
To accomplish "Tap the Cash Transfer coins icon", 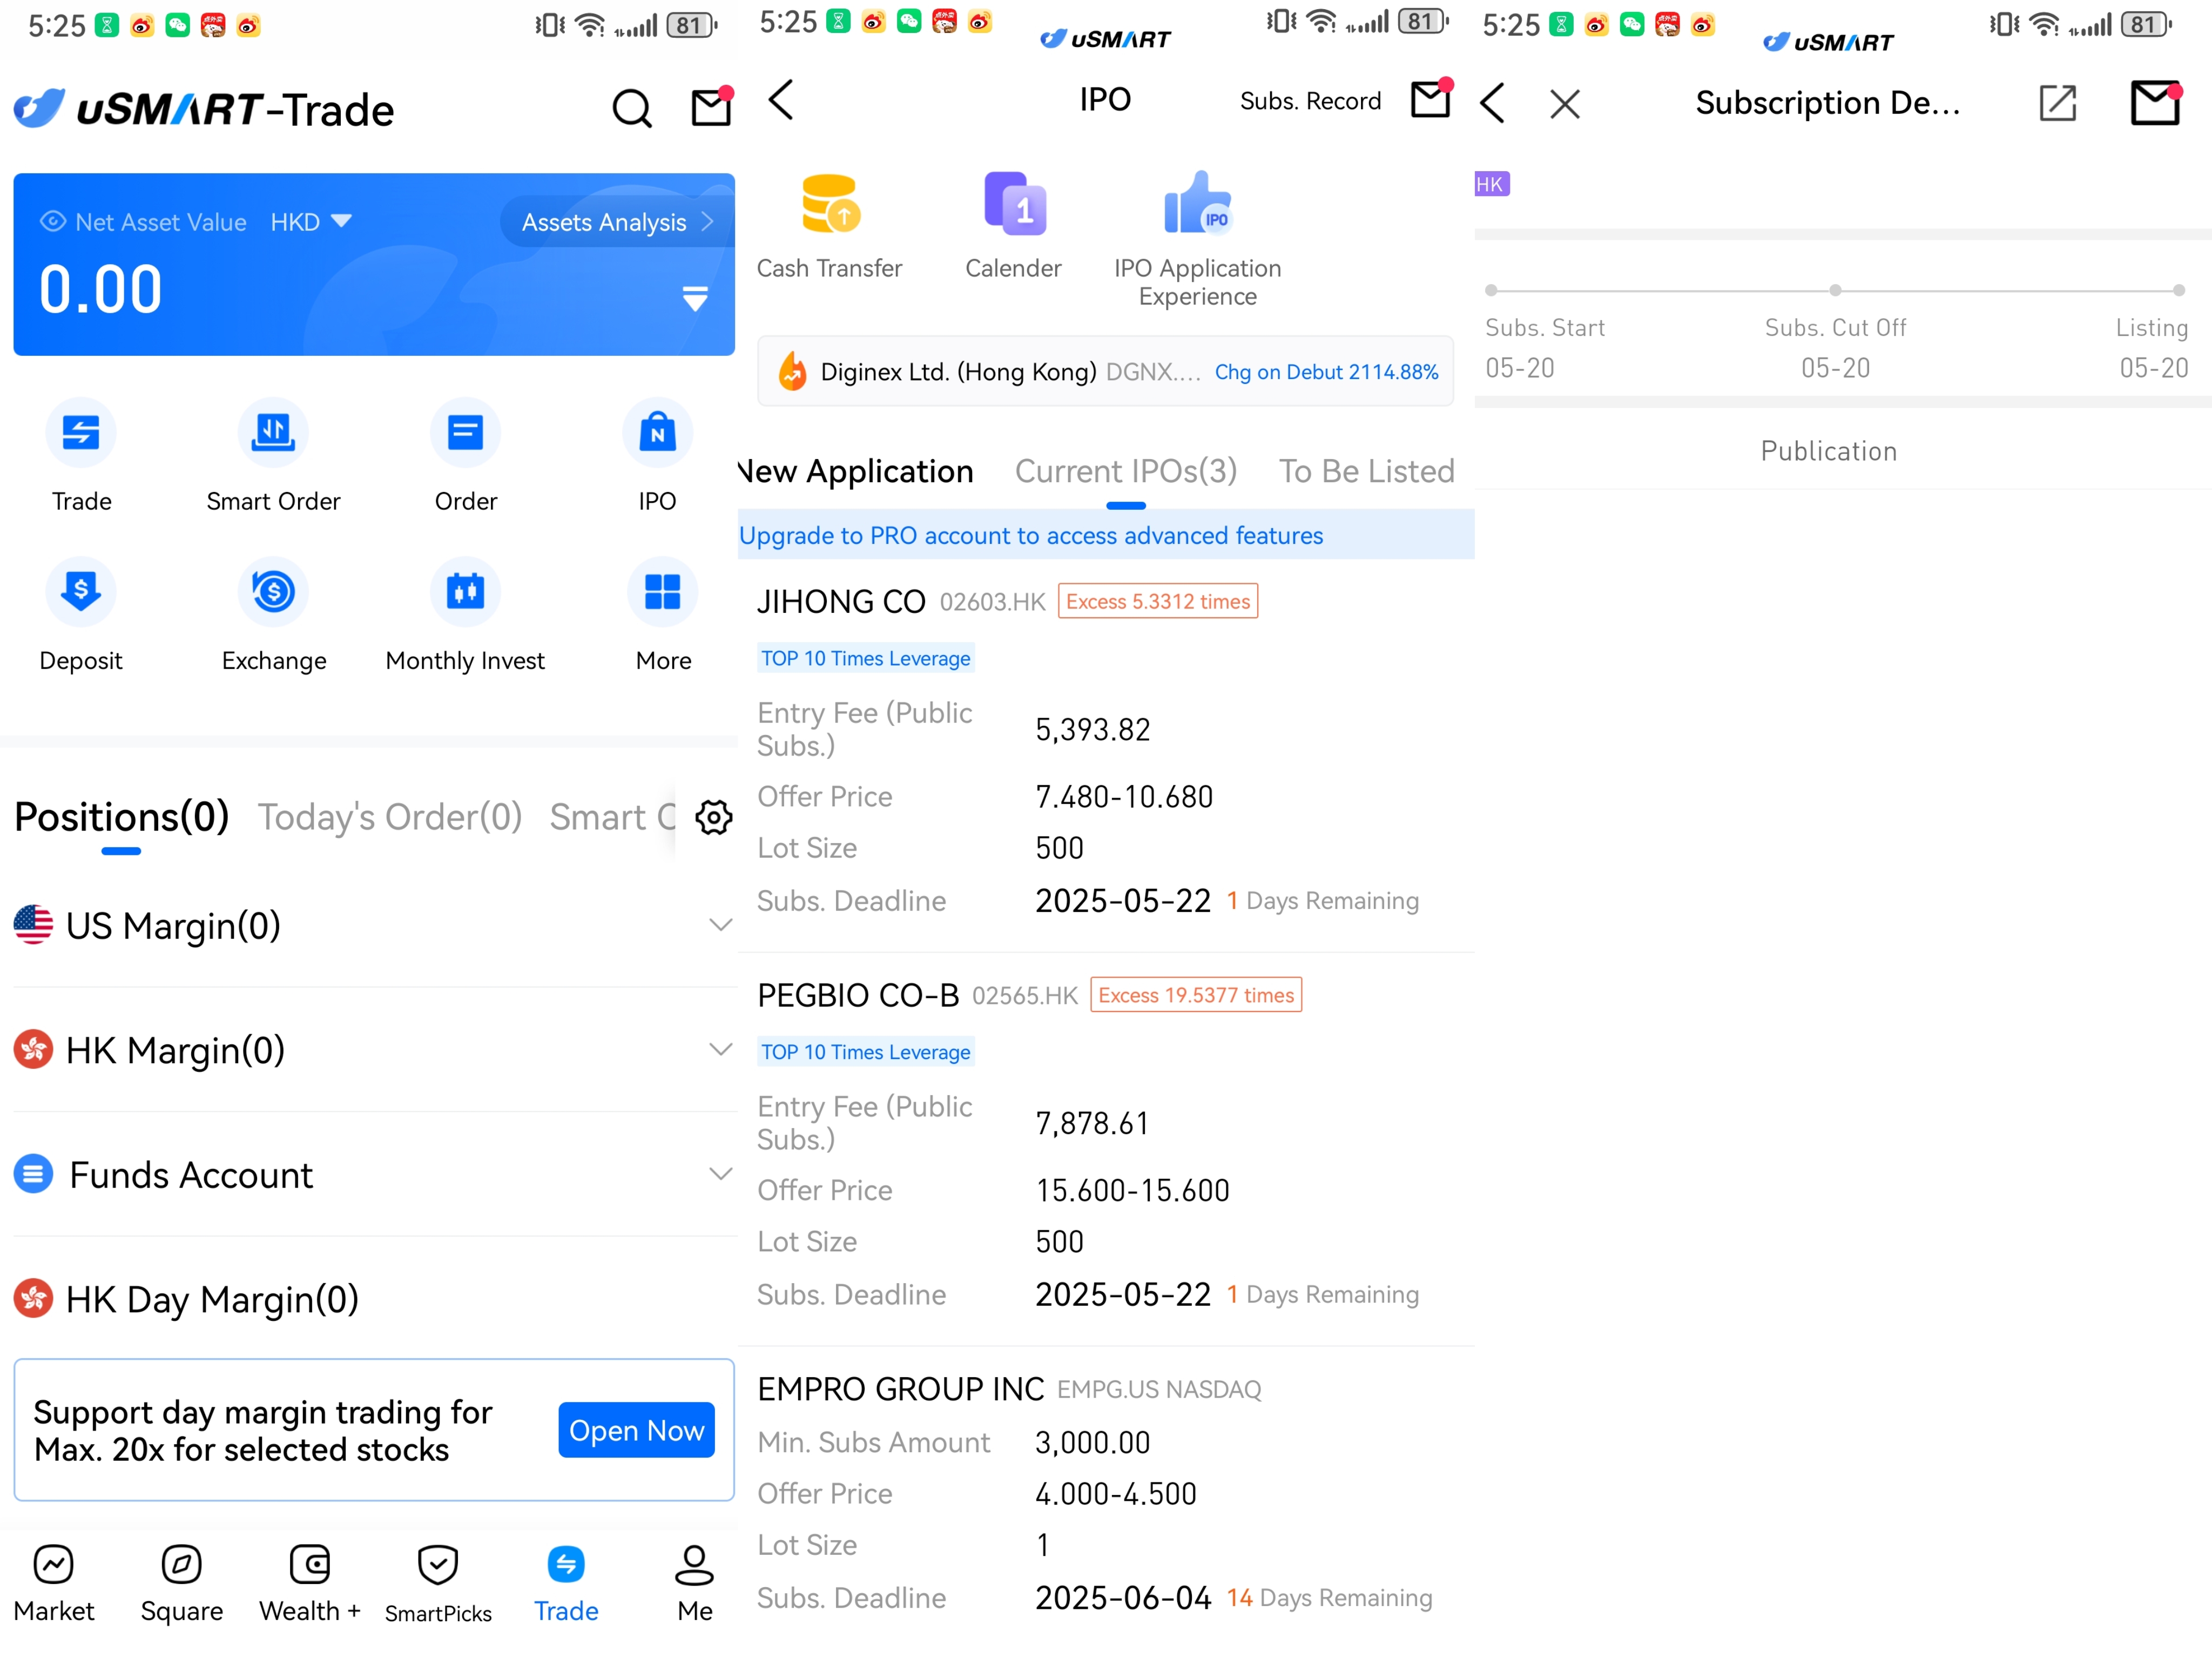I will coord(830,204).
